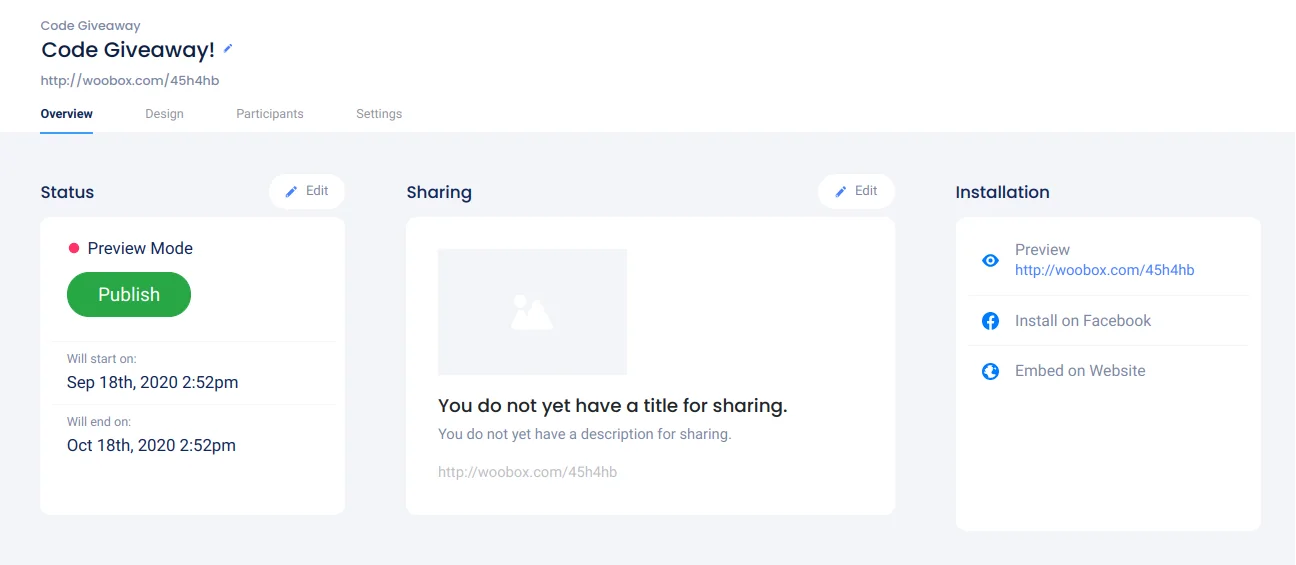Screen dimensions: 1296x565
Task: Click the red Preview Mode status dot
Action: (x=73, y=248)
